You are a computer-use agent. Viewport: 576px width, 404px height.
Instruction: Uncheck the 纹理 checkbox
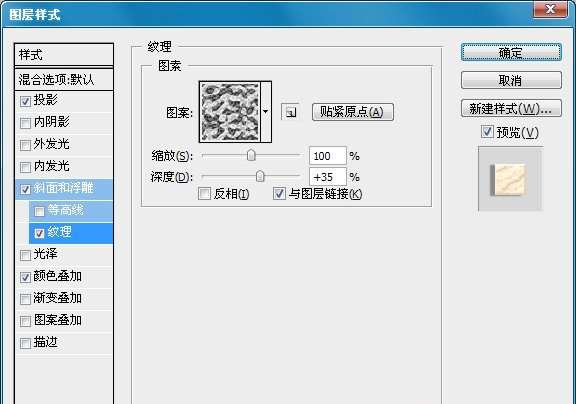(x=39, y=233)
